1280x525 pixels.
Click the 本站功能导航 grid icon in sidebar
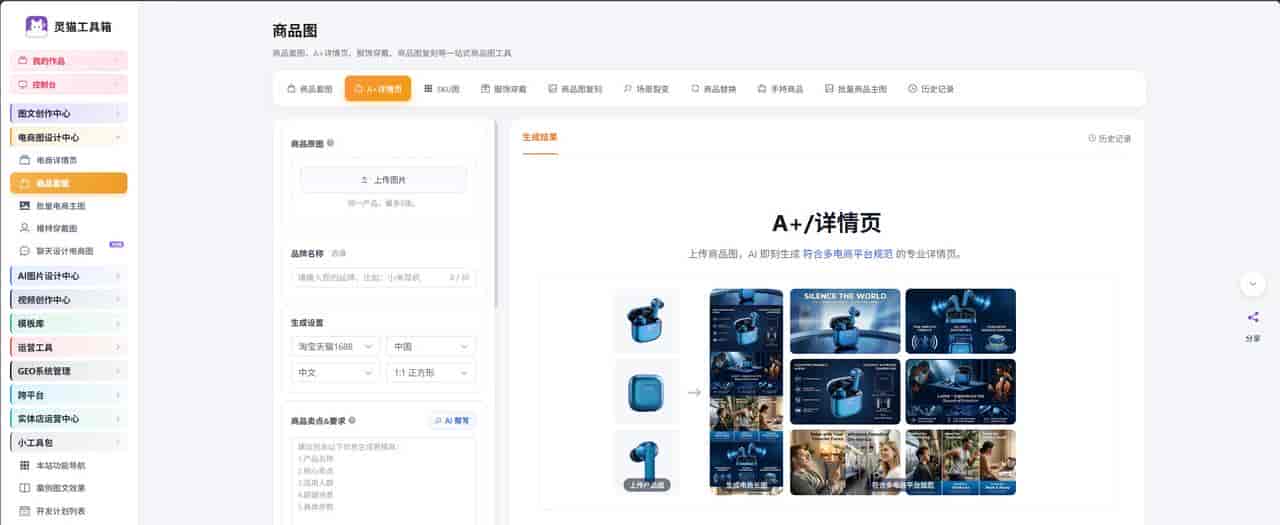click(x=25, y=465)
